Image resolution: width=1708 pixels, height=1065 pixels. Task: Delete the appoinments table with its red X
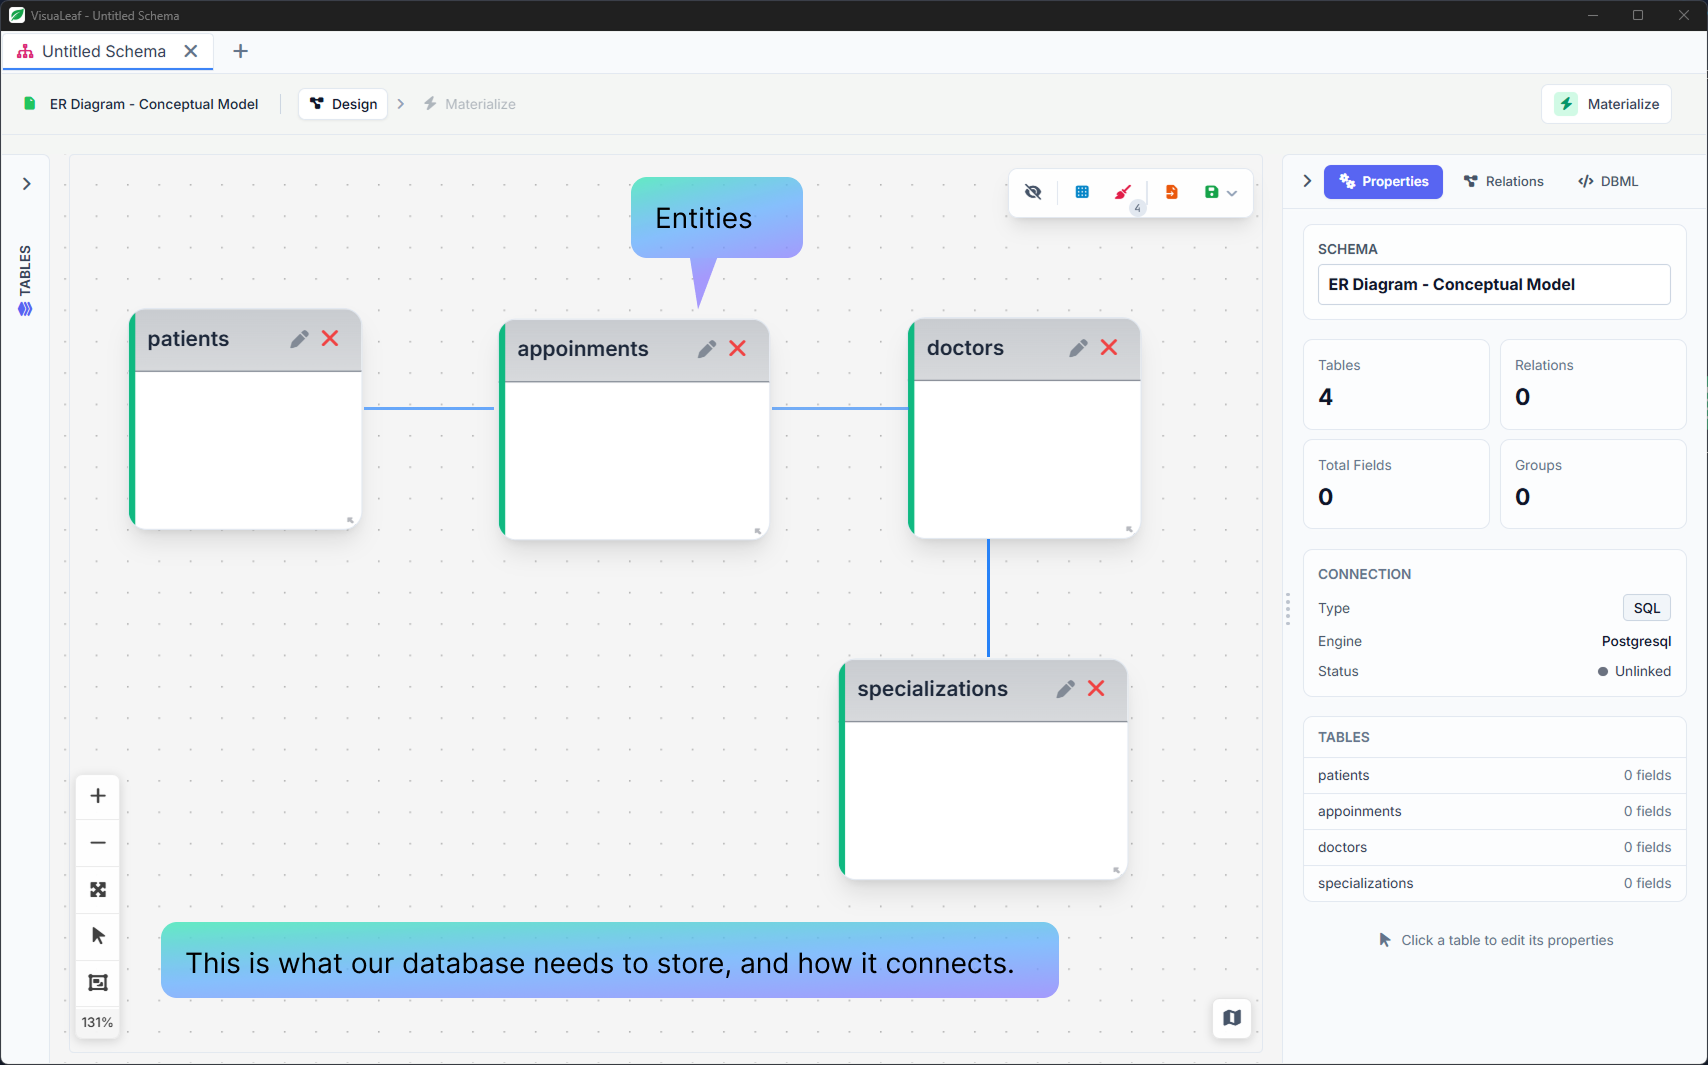[738, 348]
